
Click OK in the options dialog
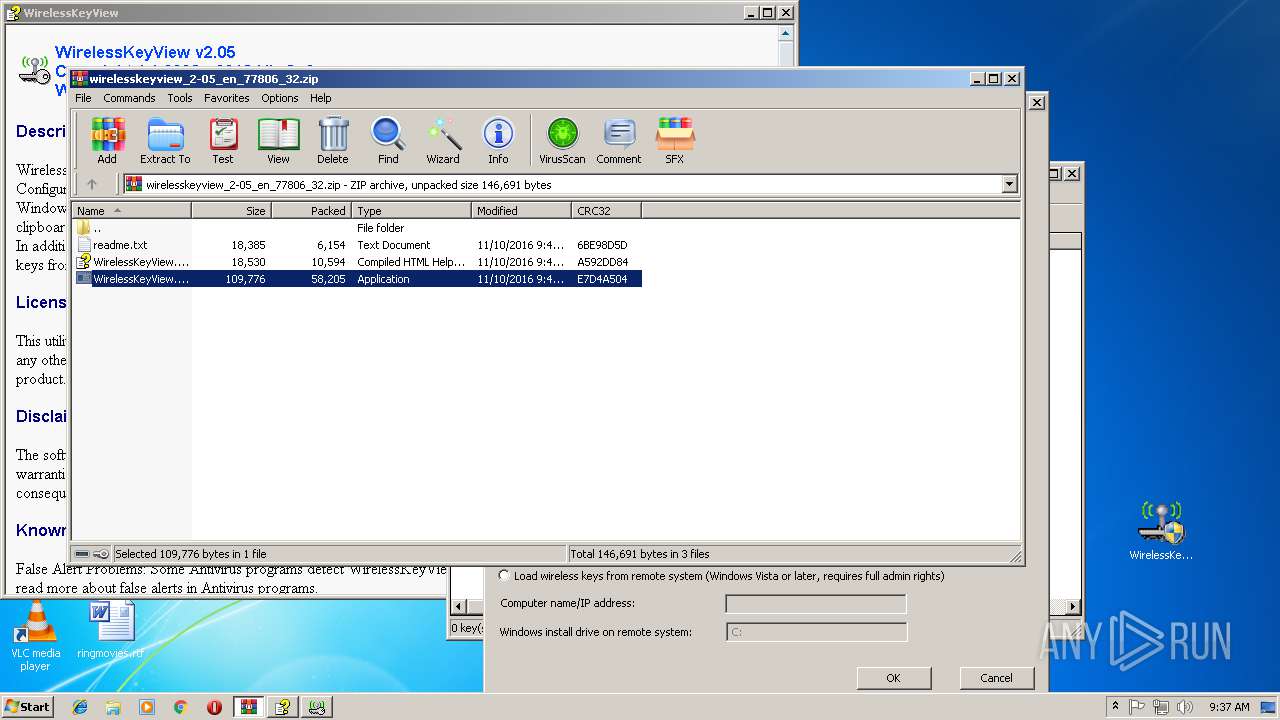point(893,678)
